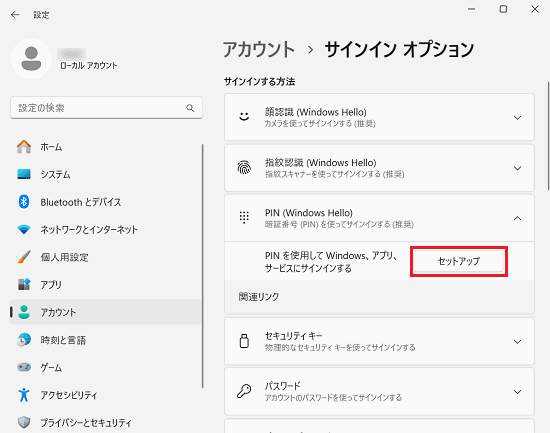Click the セットアップ button
The width and height of the screenshot is (550, 433).
[459, 261]
